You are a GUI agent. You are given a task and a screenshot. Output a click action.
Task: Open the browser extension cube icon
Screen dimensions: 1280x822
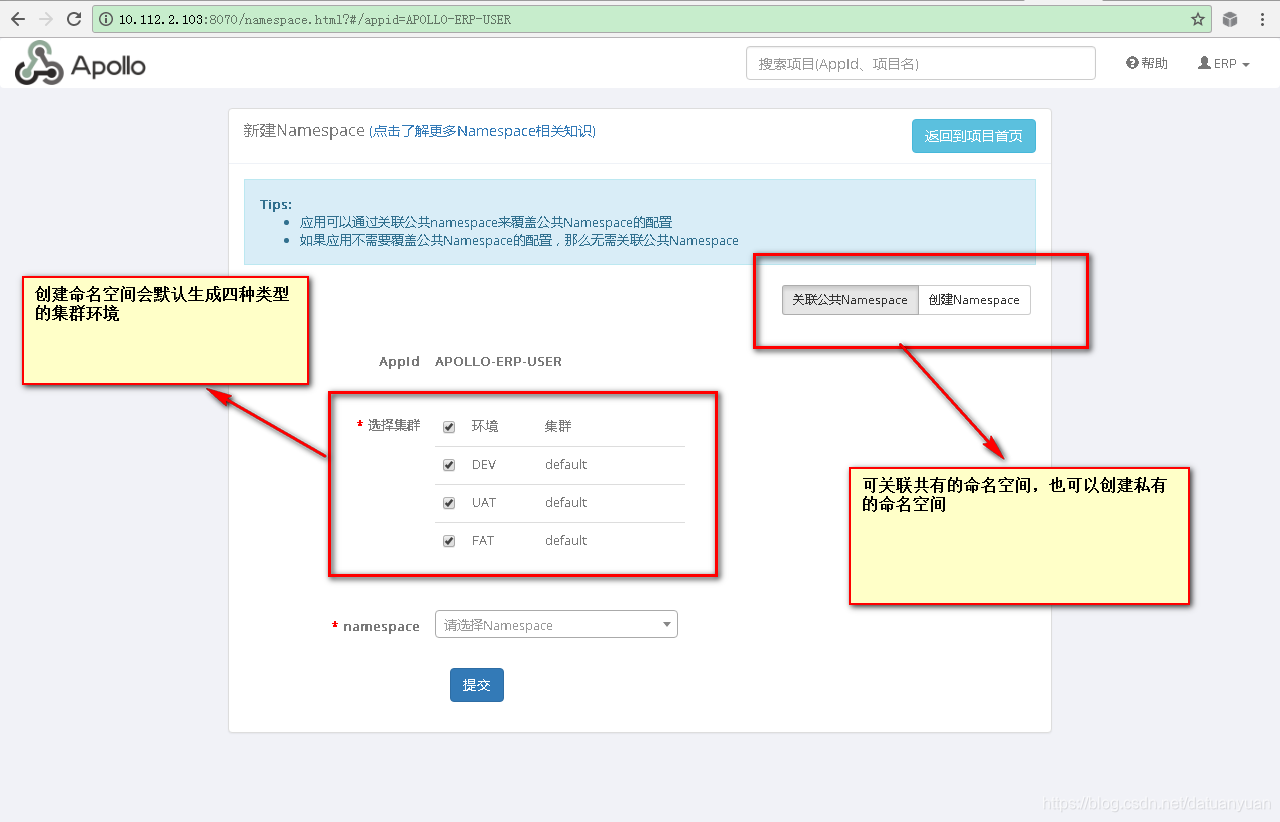tap(1231, 19)
